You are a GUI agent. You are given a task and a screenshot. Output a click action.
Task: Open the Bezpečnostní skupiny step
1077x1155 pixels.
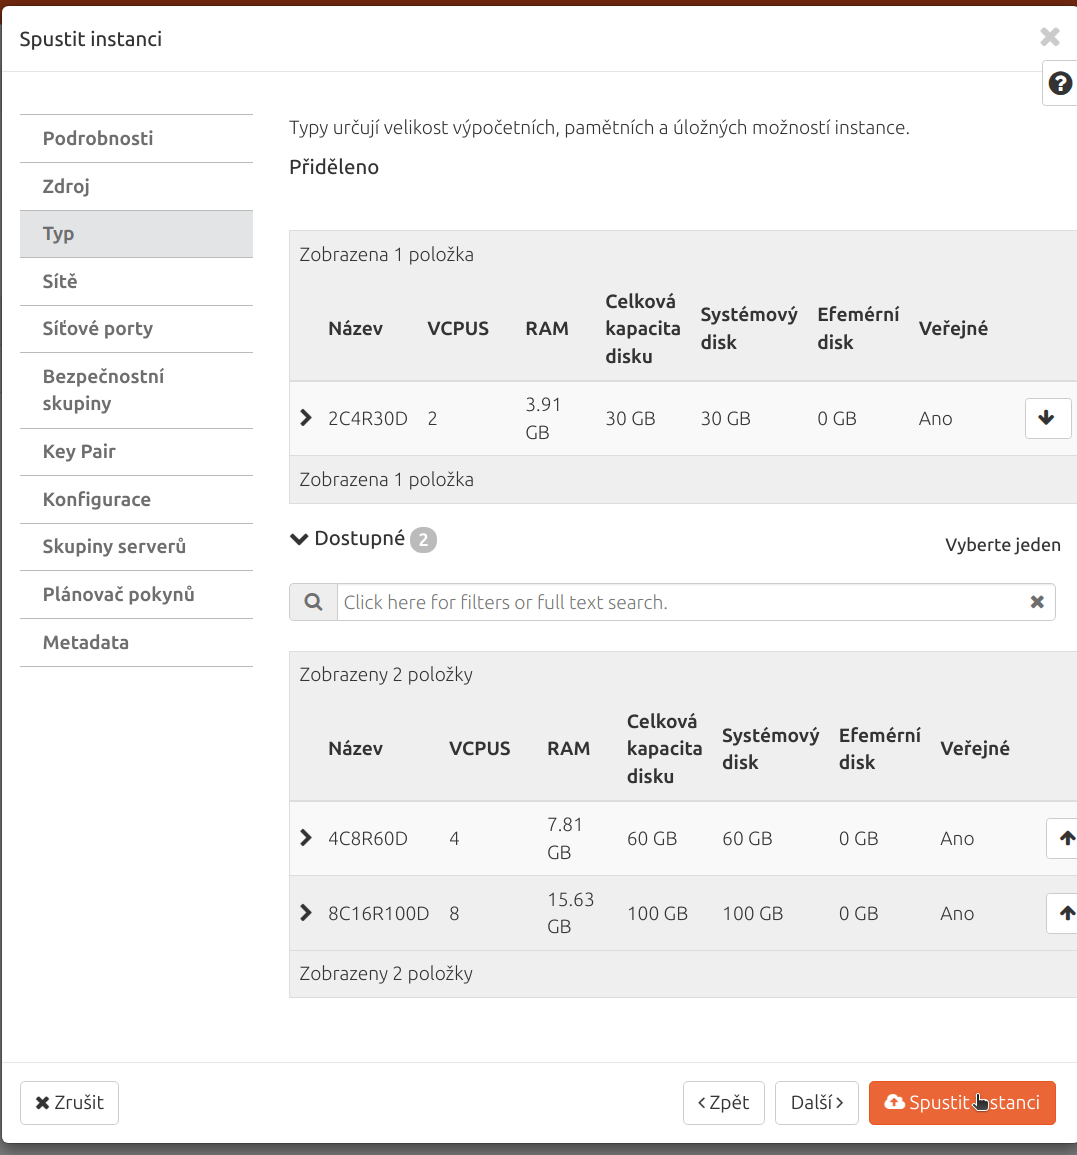click(x=136, y=390)
